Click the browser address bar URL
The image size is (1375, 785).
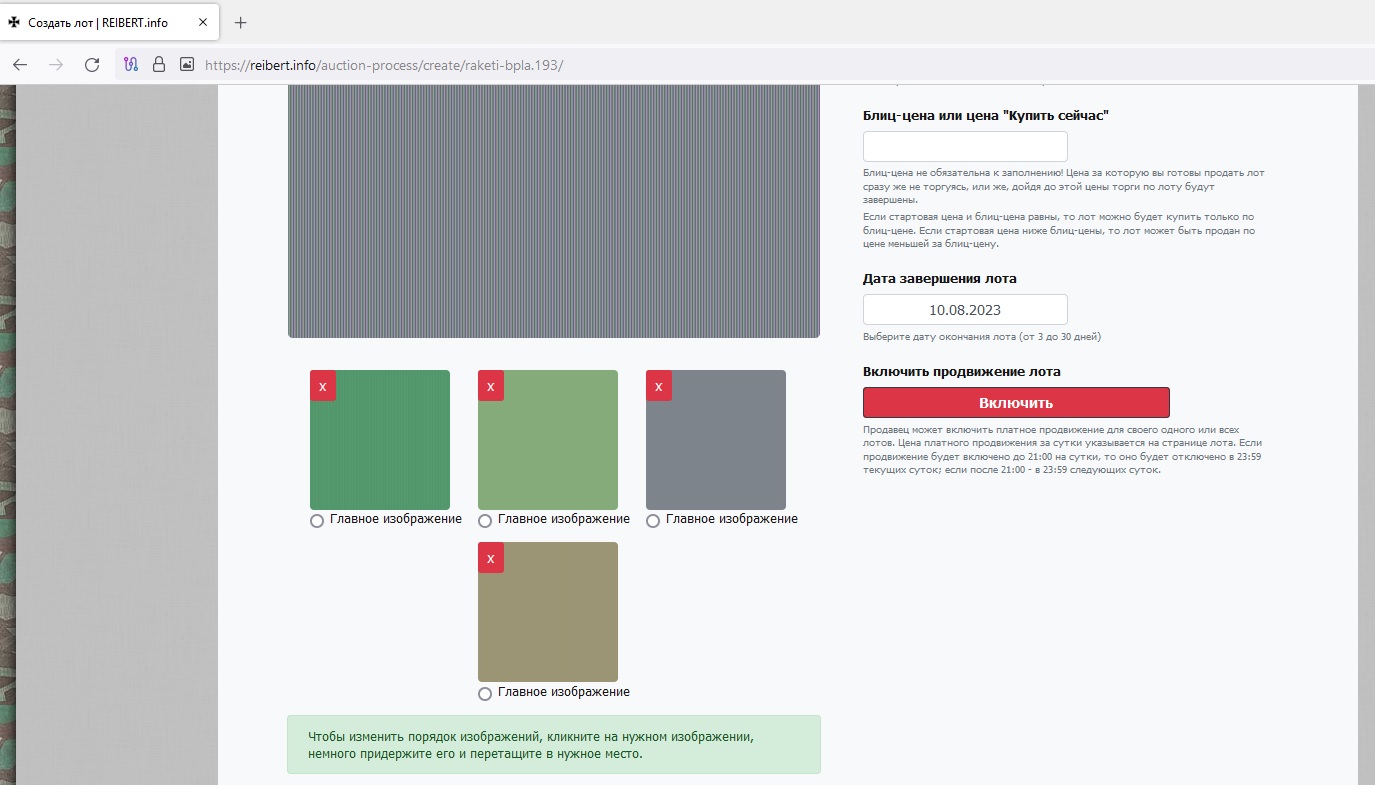pos(384,65)
